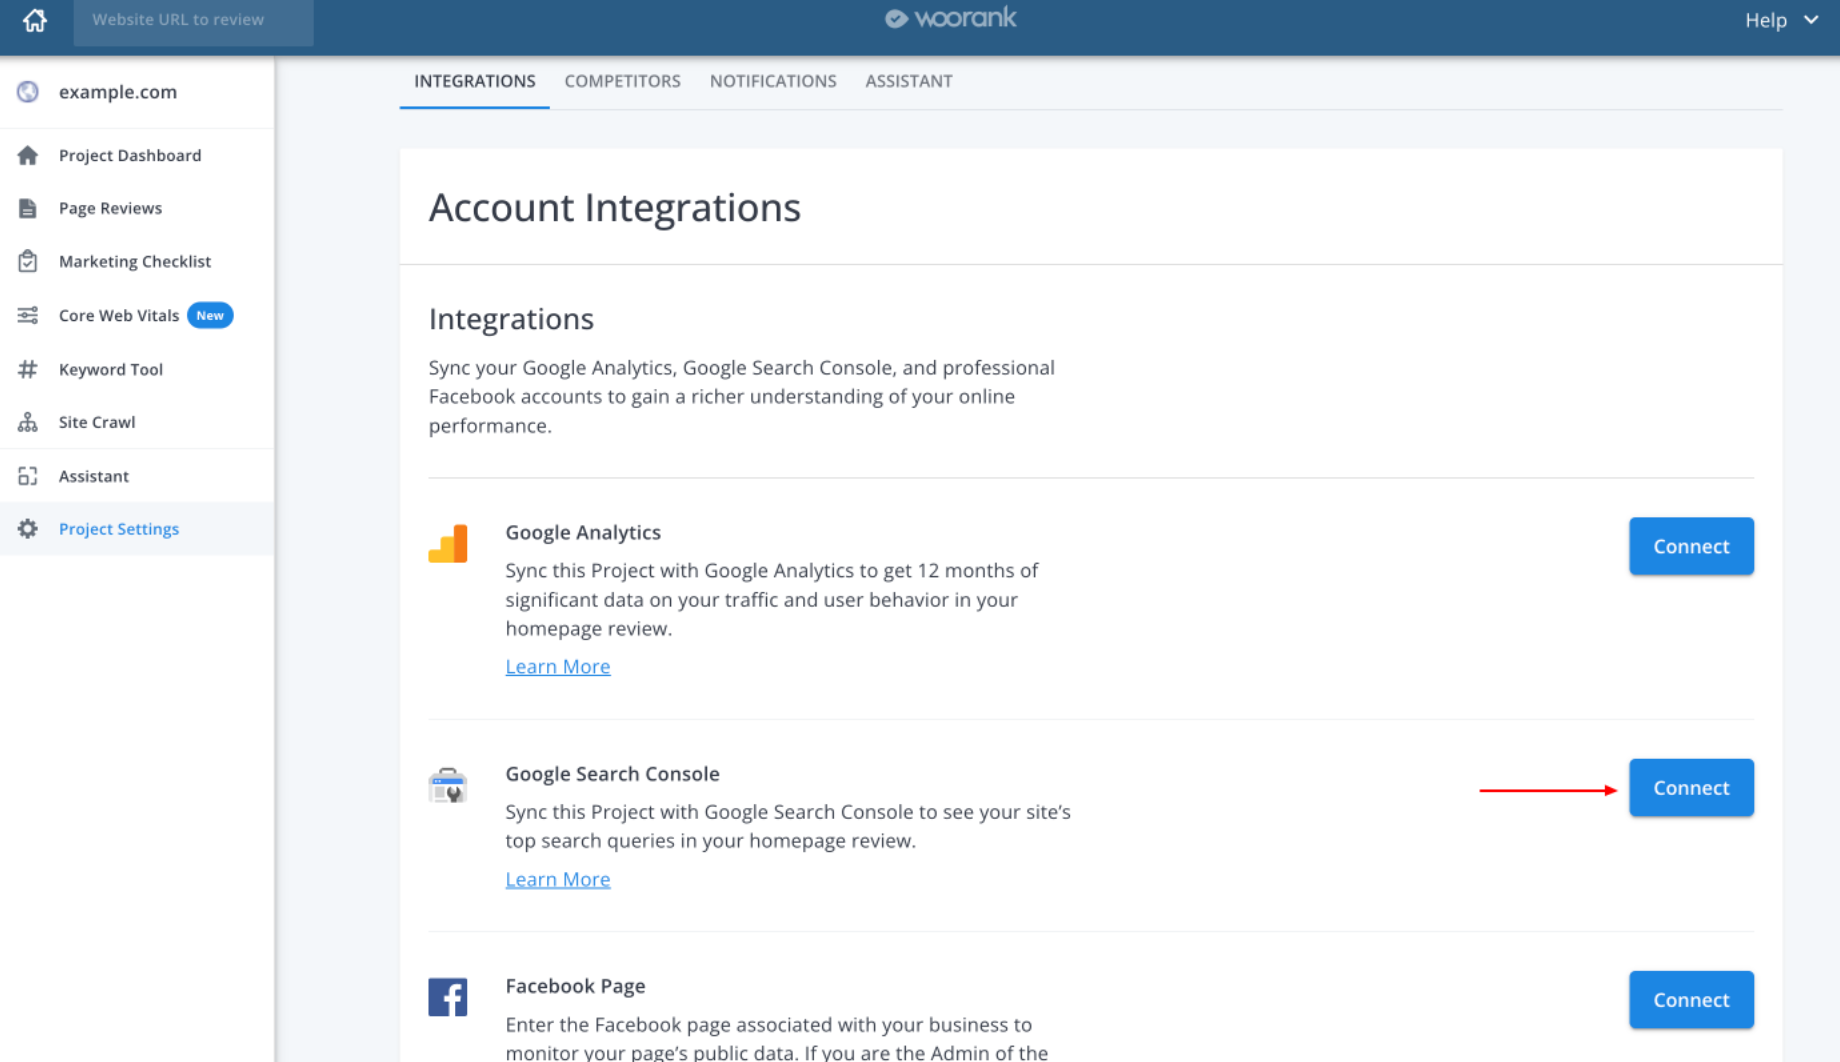
Task: Open the Help menu label
Action: (x=1766, y=20)
